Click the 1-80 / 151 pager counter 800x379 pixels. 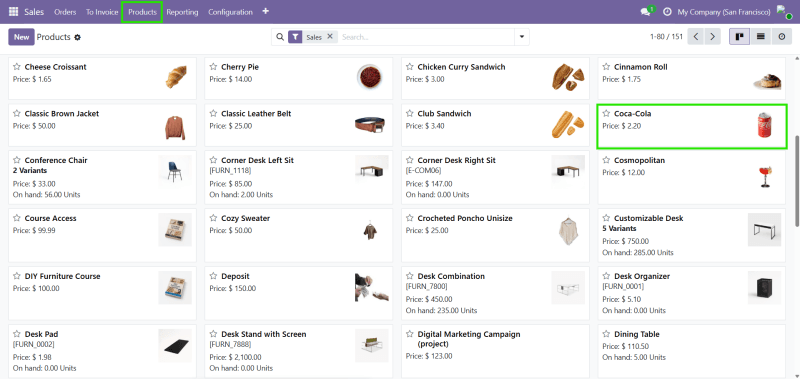(666, 37)
